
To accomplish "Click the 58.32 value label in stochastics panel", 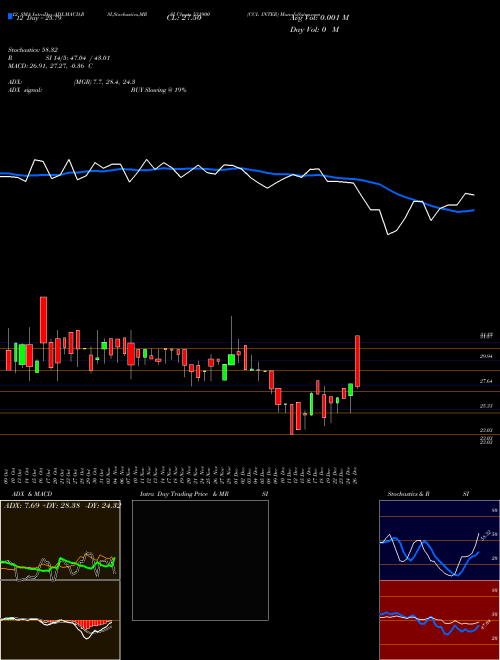I will pyautogui.click(x=484, y=535).
